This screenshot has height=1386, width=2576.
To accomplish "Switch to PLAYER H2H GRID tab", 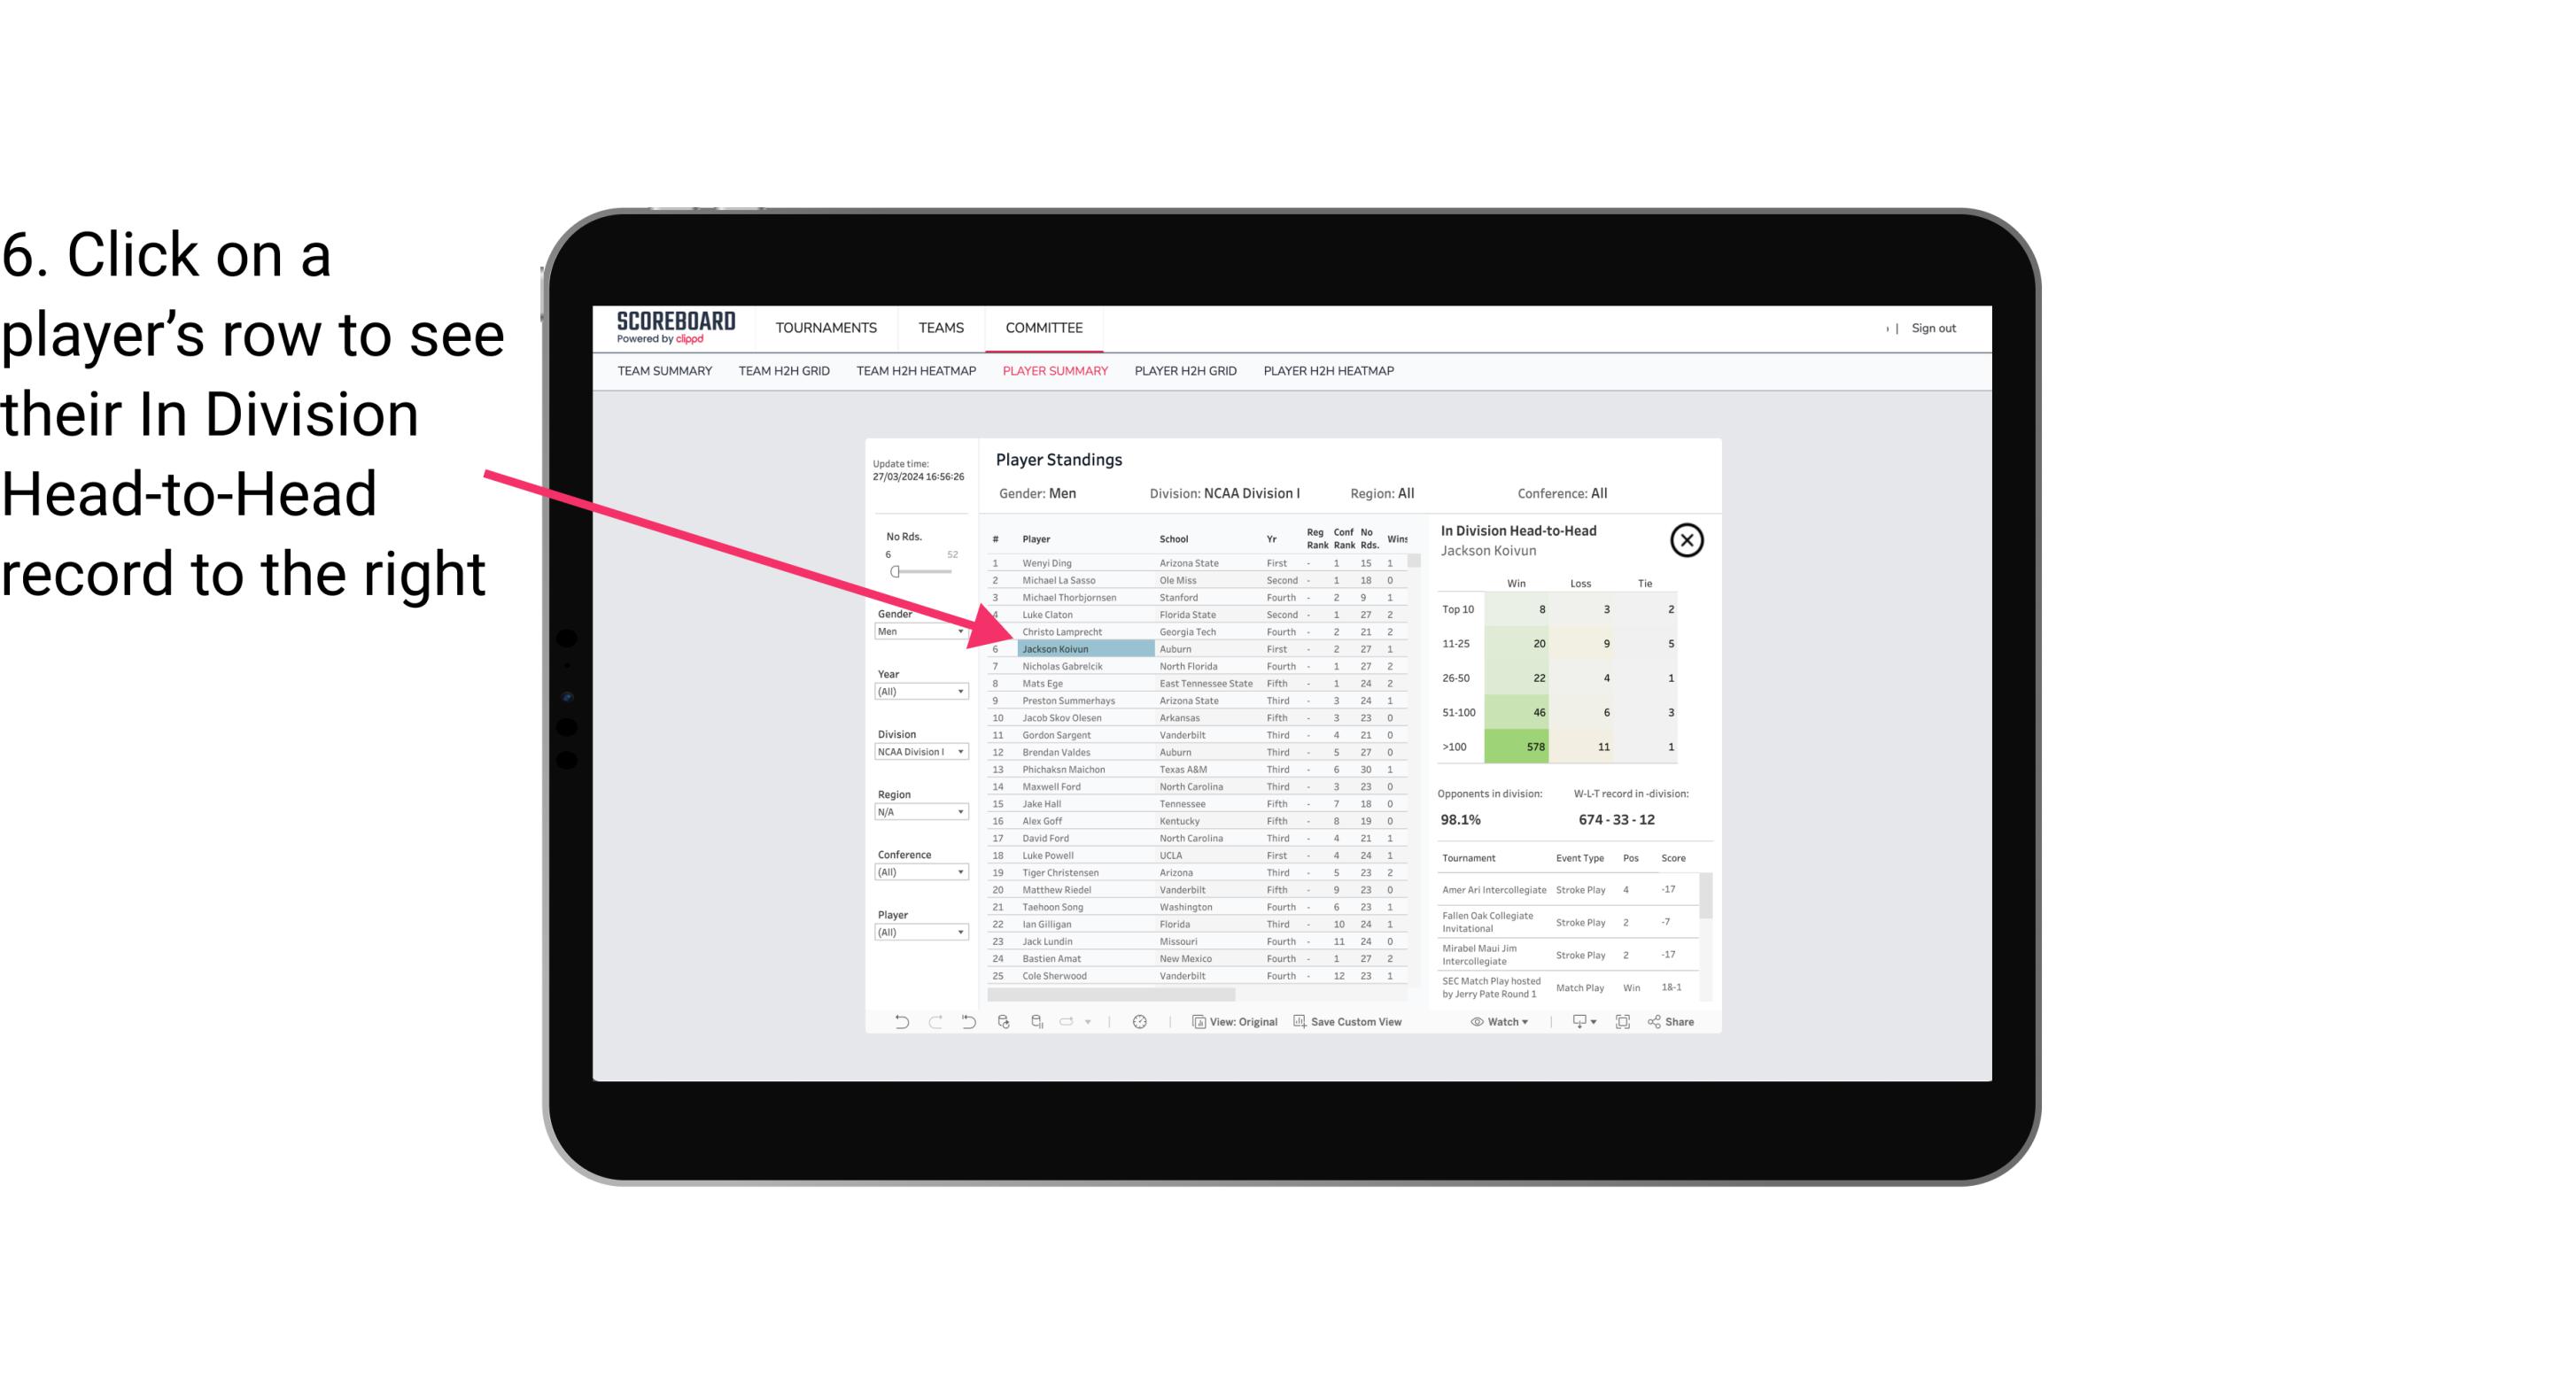I will coord(1183,372).
